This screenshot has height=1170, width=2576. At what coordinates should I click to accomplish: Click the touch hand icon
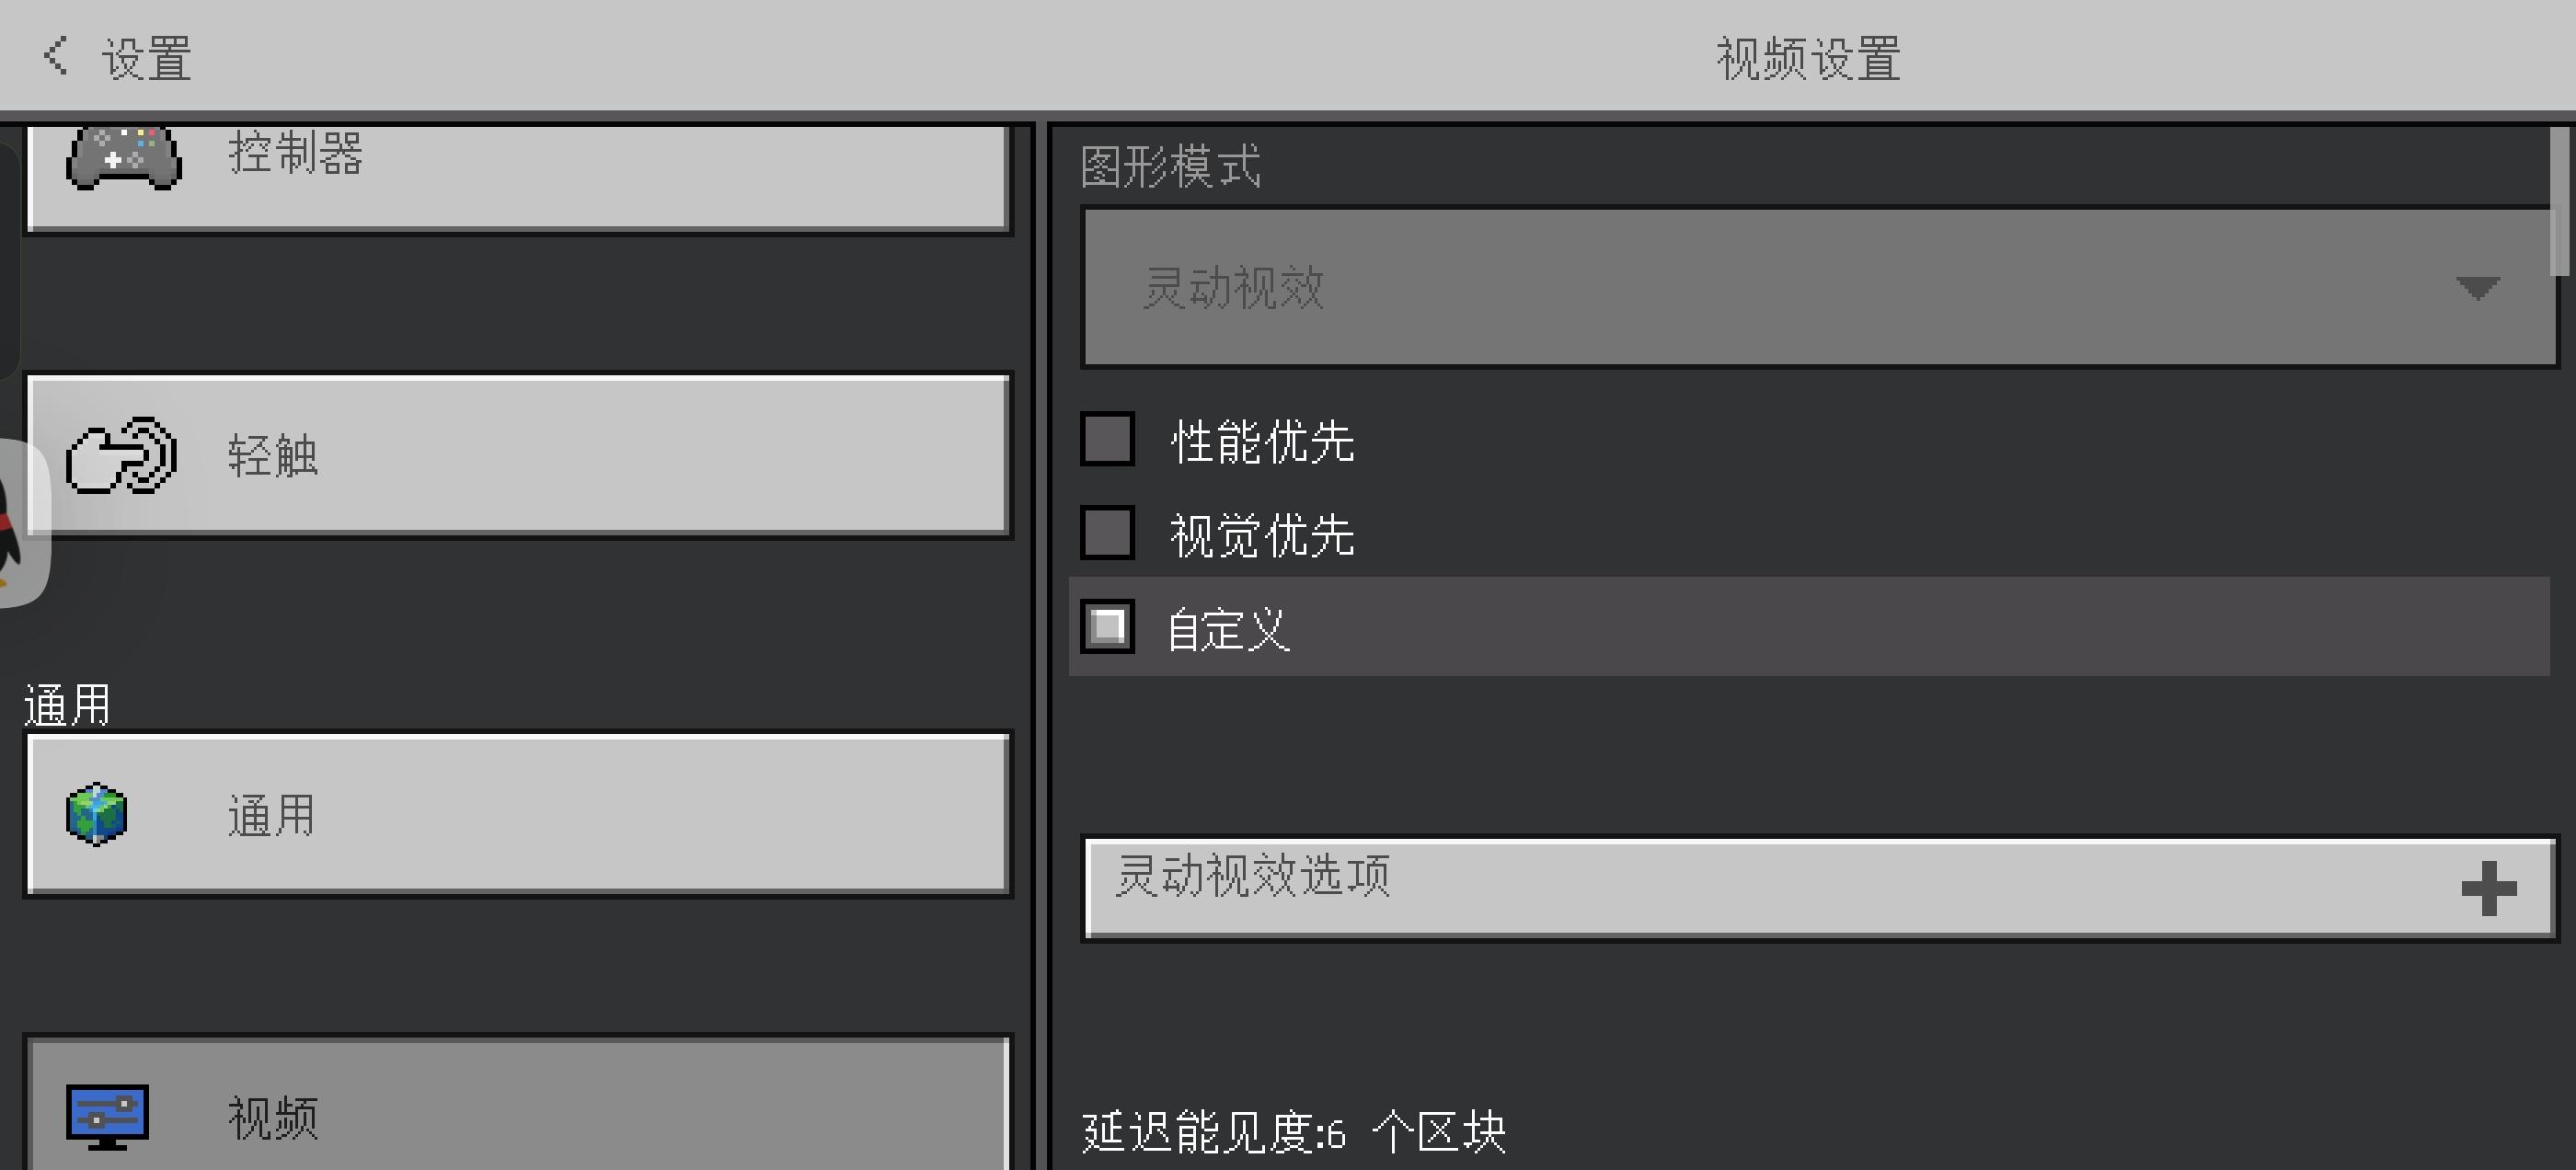(x=121, y=456)
